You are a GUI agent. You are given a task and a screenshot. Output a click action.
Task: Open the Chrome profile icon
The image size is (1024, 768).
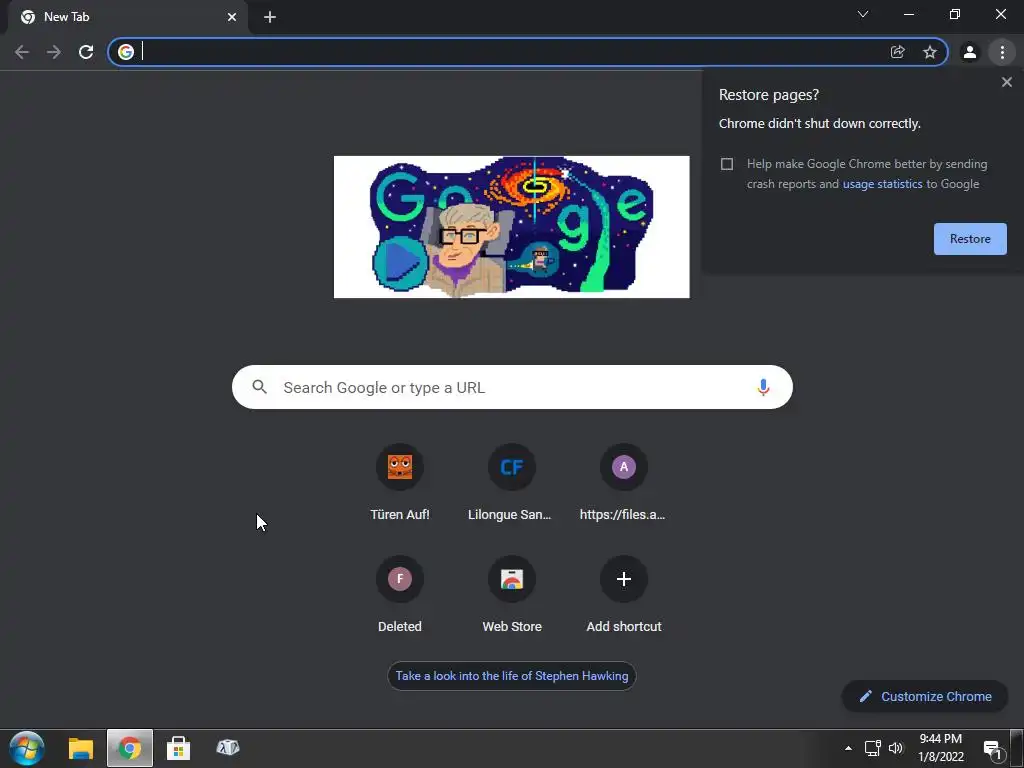point(970,52)
